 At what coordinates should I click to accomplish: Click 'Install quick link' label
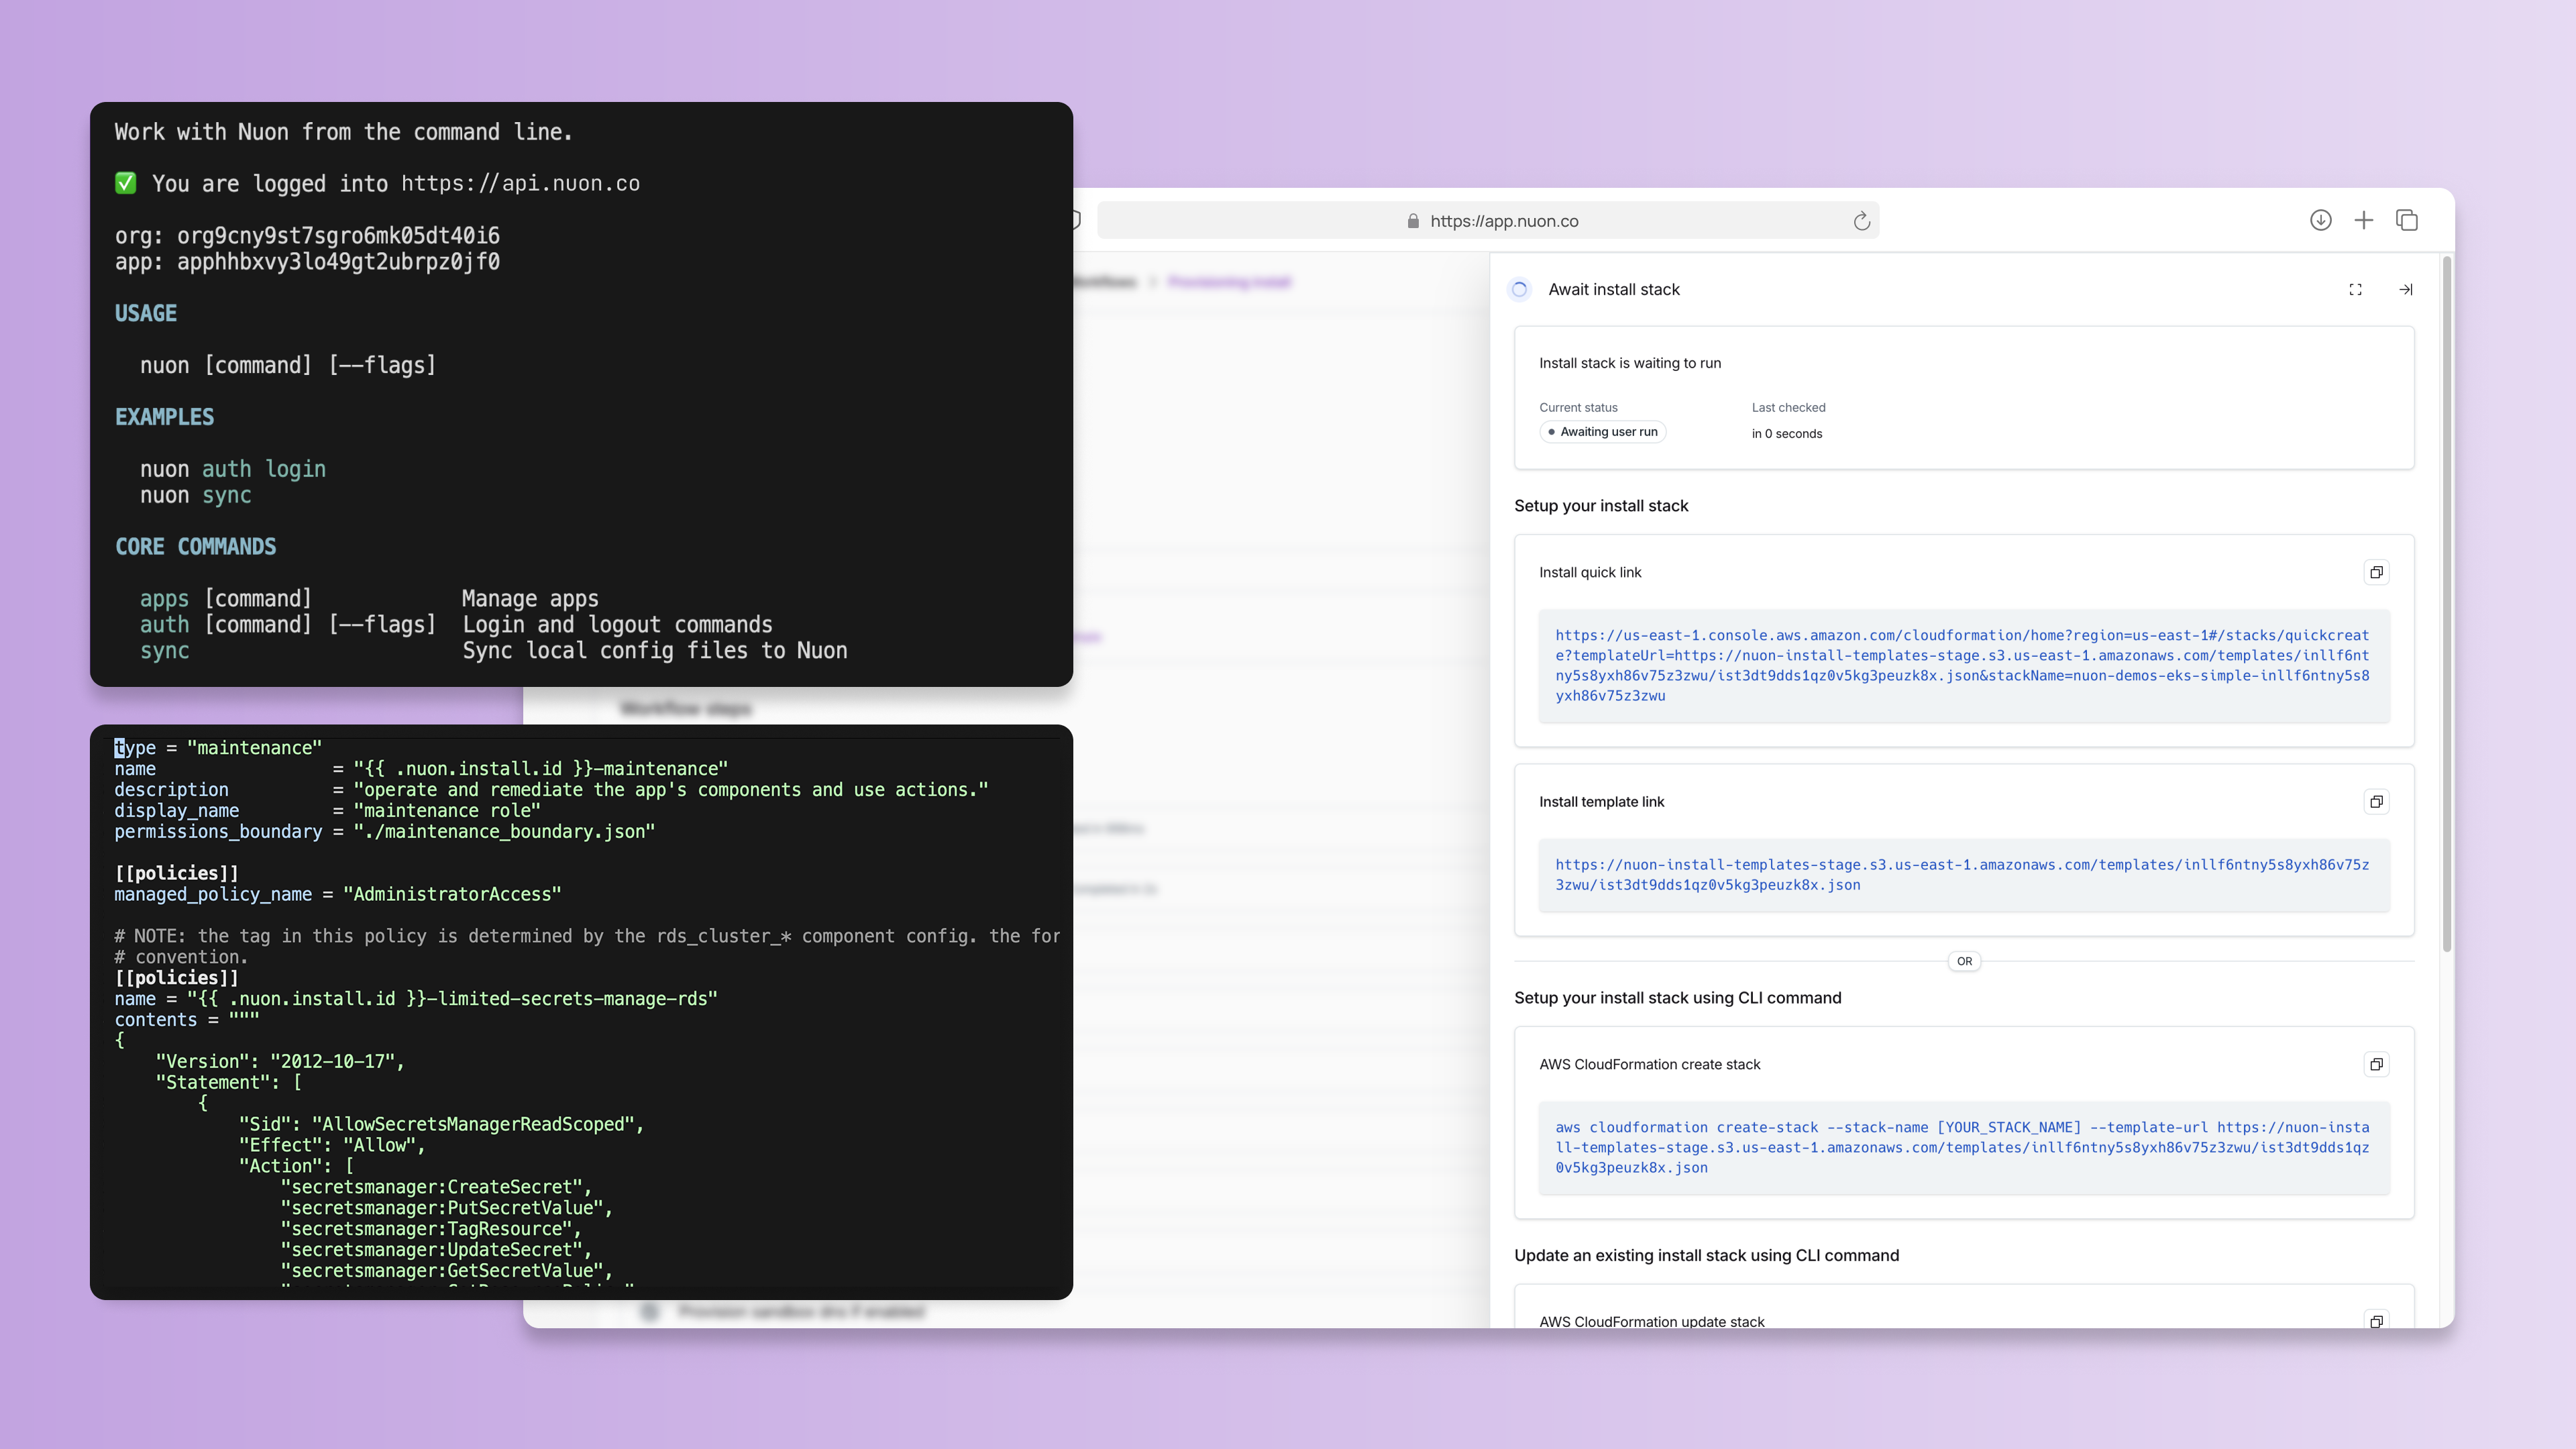[1590, 572]
